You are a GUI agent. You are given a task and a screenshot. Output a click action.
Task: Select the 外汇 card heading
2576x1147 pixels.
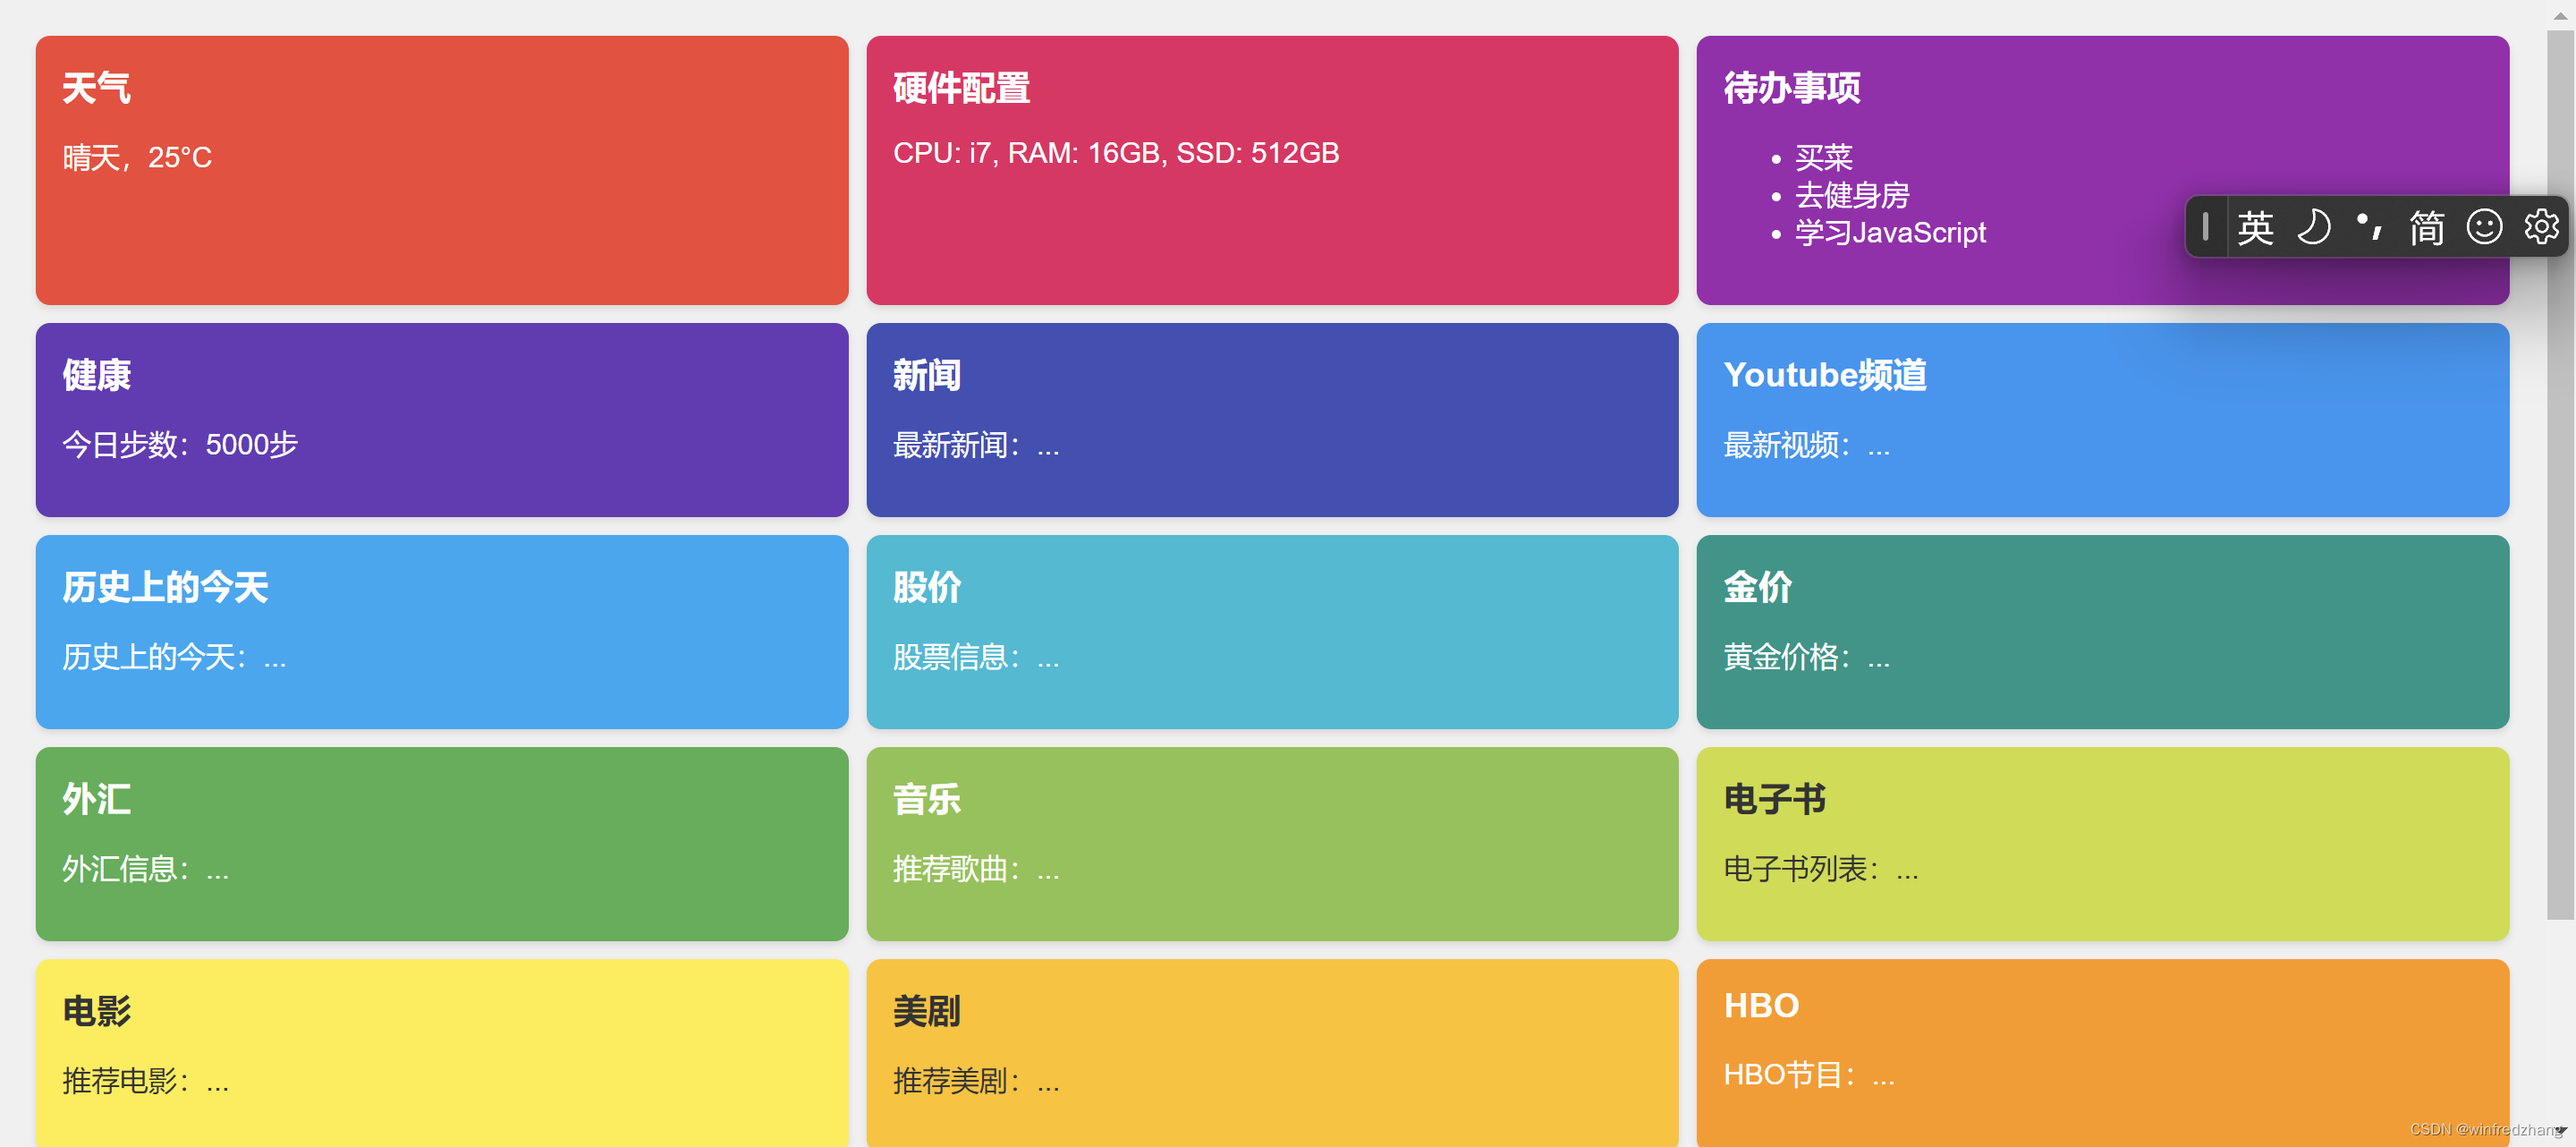(96, 799)
